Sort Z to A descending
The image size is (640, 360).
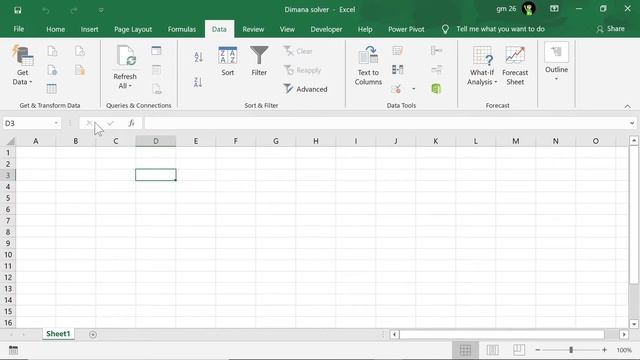click(x=198, y=82)
